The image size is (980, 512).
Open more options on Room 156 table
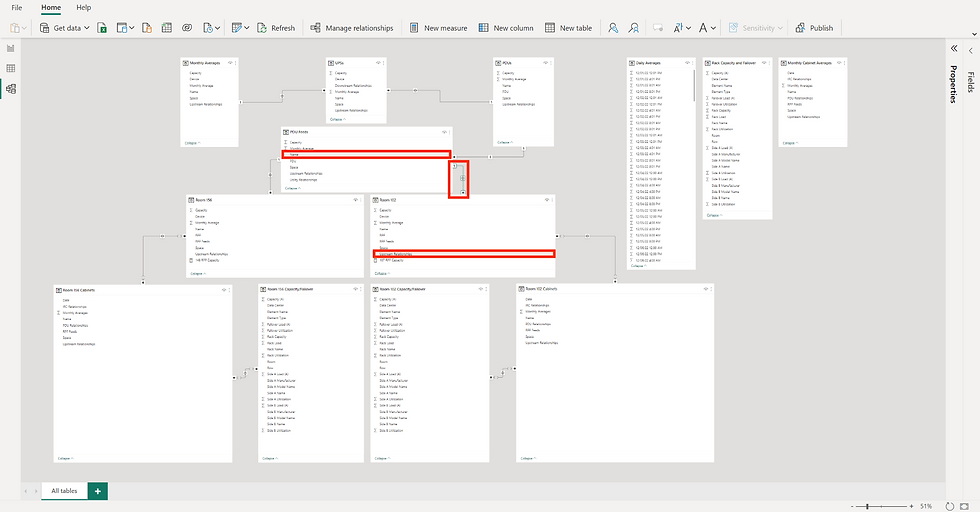coord(361,200)
